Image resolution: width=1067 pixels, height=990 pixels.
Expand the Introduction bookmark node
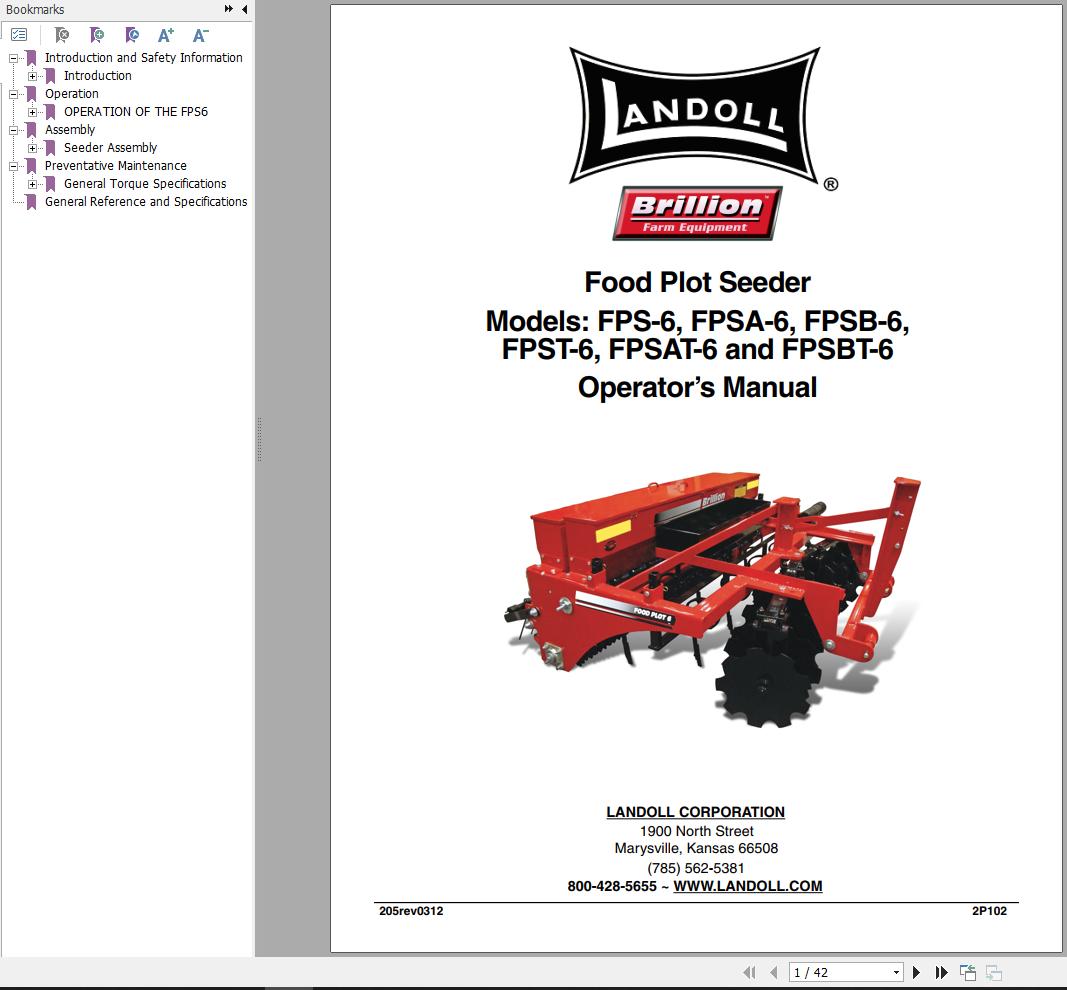tap(32, 76)
